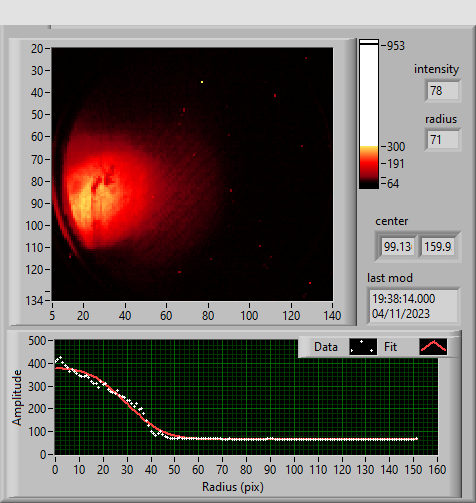
Task: Click the center X field showing 99.13
Action: pos(397,247)
